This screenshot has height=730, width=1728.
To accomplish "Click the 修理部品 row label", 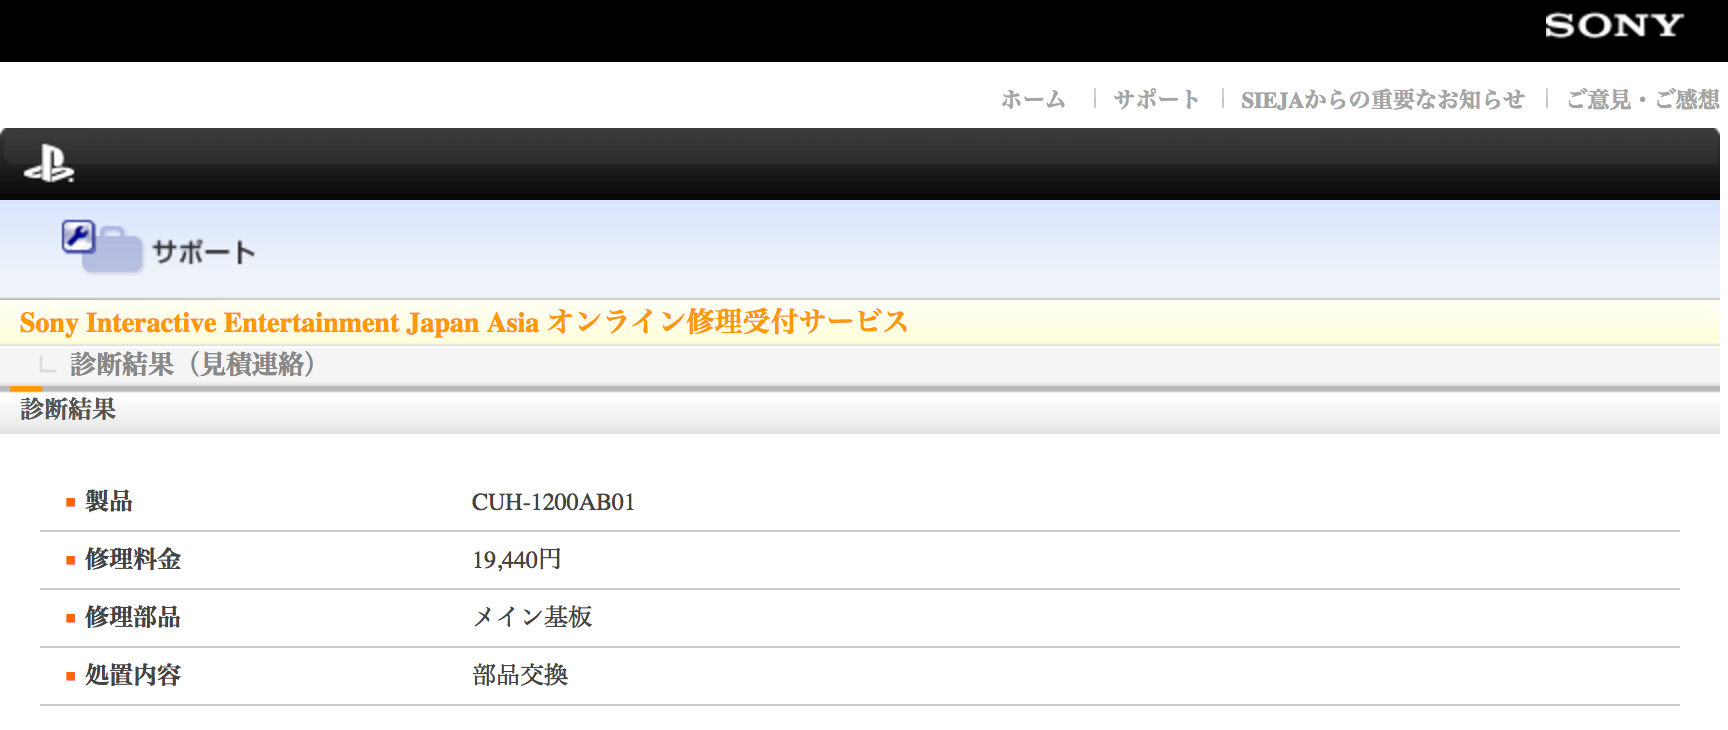I will tap(132, 617).
